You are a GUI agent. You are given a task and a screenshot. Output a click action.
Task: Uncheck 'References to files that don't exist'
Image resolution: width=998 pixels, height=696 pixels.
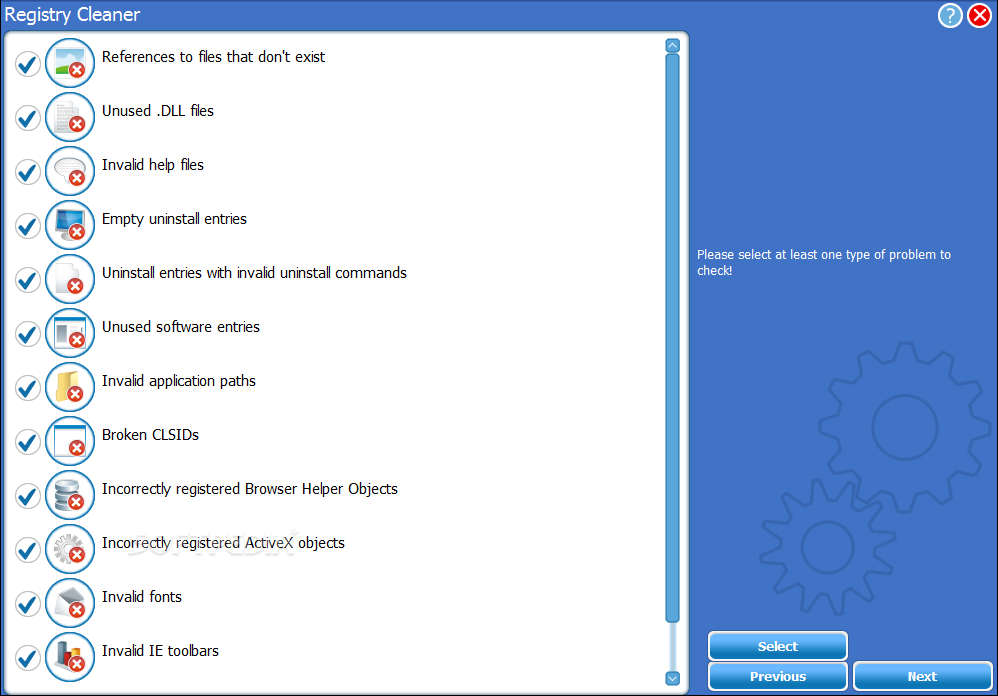coord(28,64)
